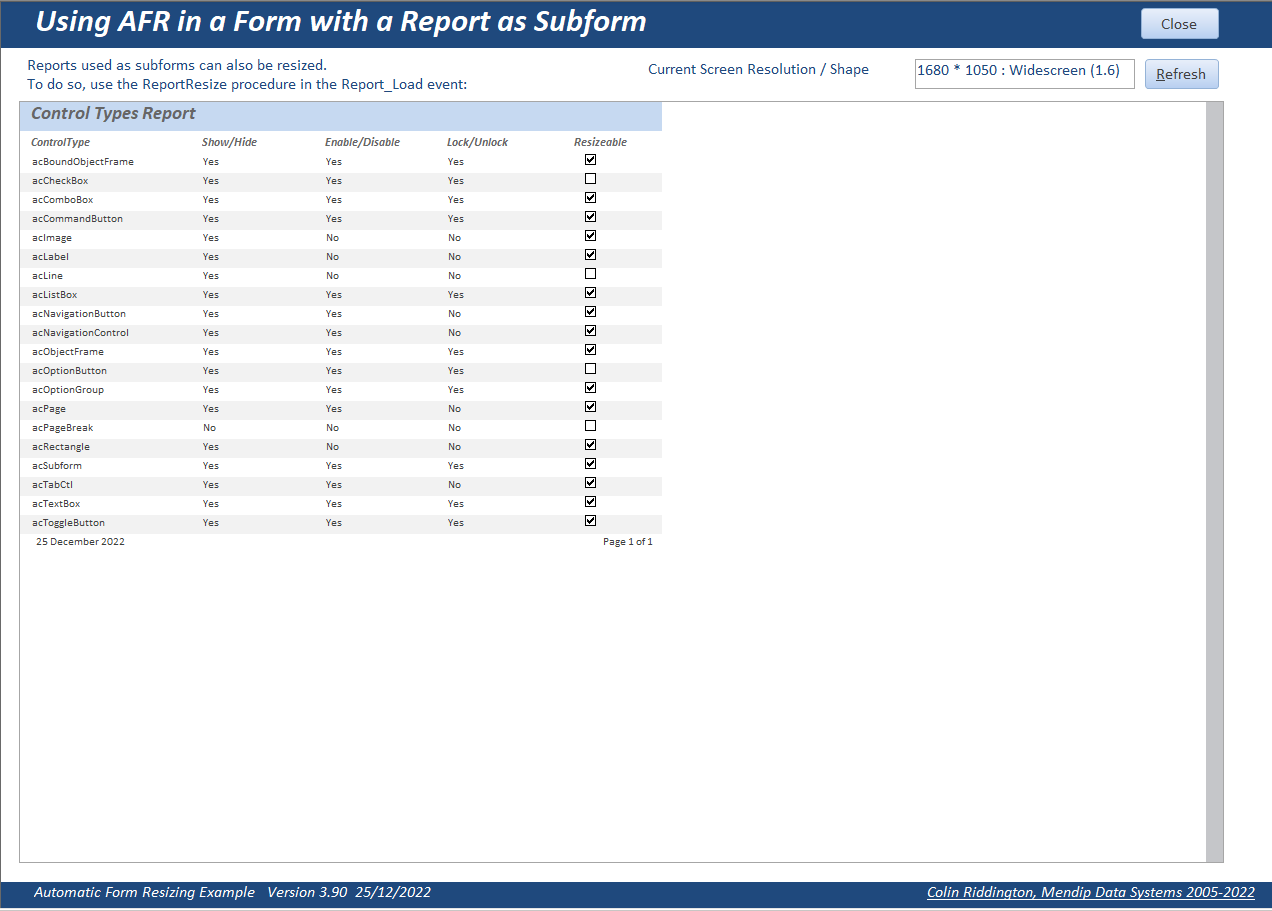Click the 25 December 2022 report date
Image resolution: width=1272 pixels, height=911 pixels.
[80, 541]
